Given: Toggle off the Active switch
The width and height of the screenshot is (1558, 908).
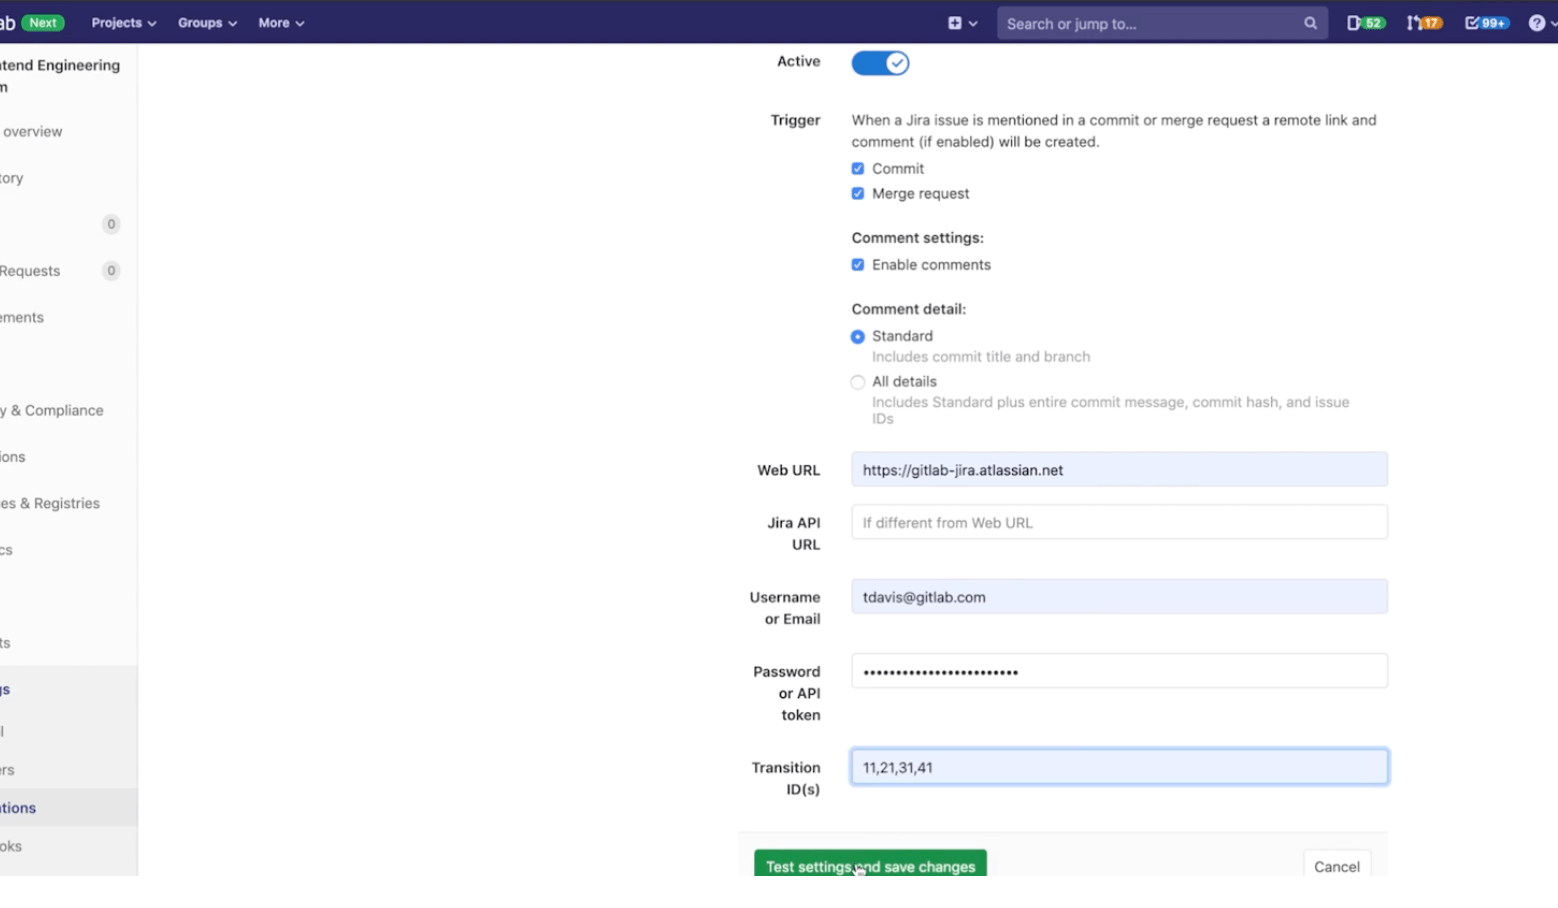Looking at the screenshot, I should click(x=879, y=62).
